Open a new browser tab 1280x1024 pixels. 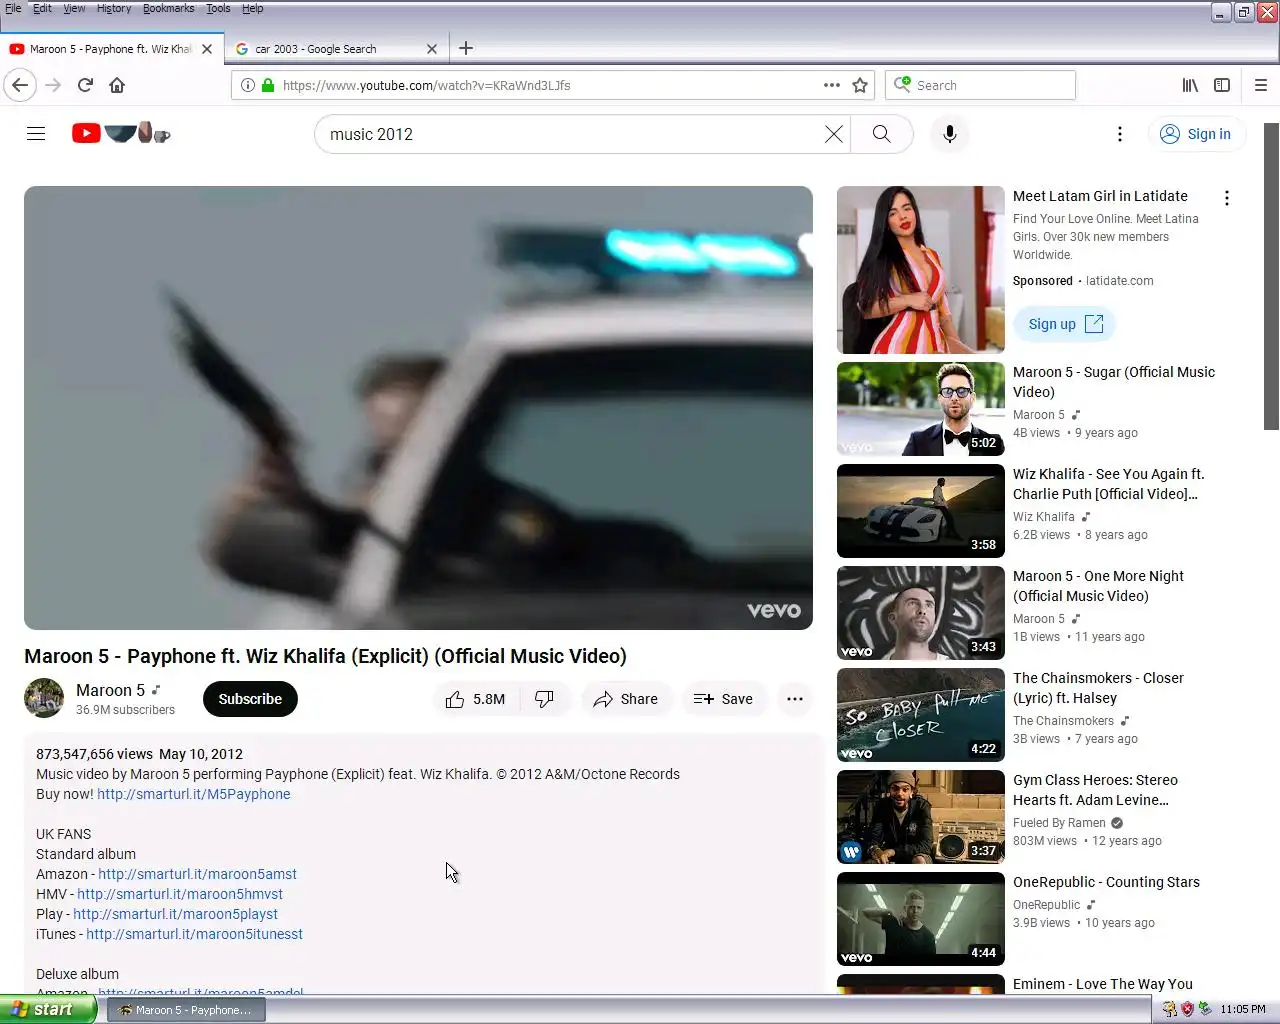(x=466, y=48)
